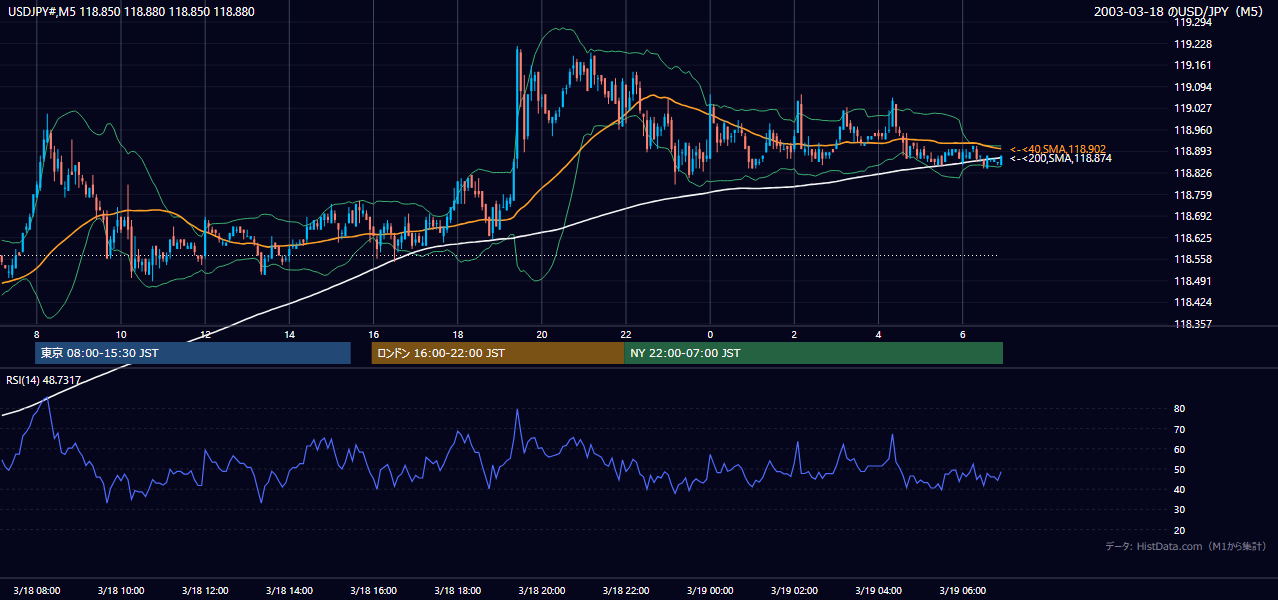Click the 3/19 06:00 date label

point(963,590)
